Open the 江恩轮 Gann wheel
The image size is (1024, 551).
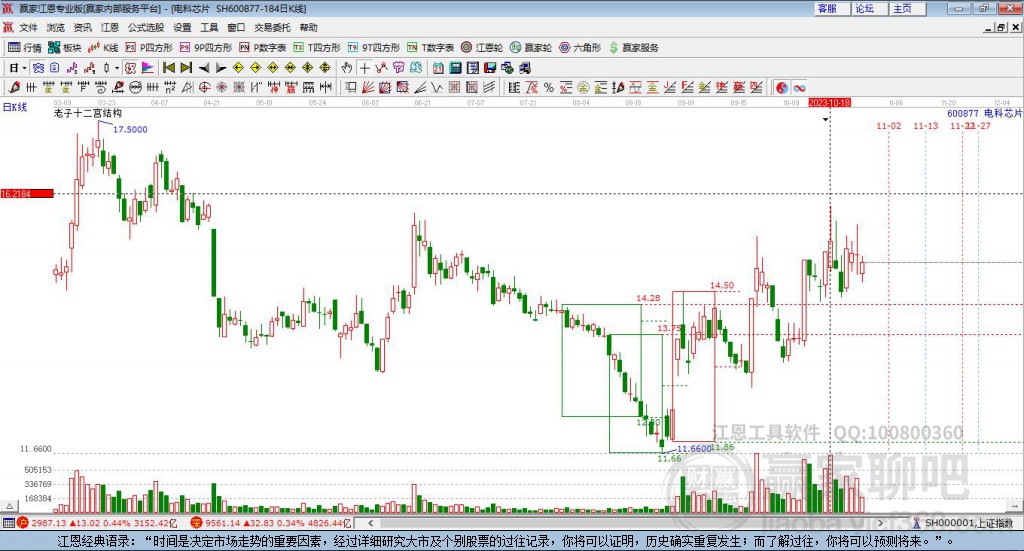[482, 48]
